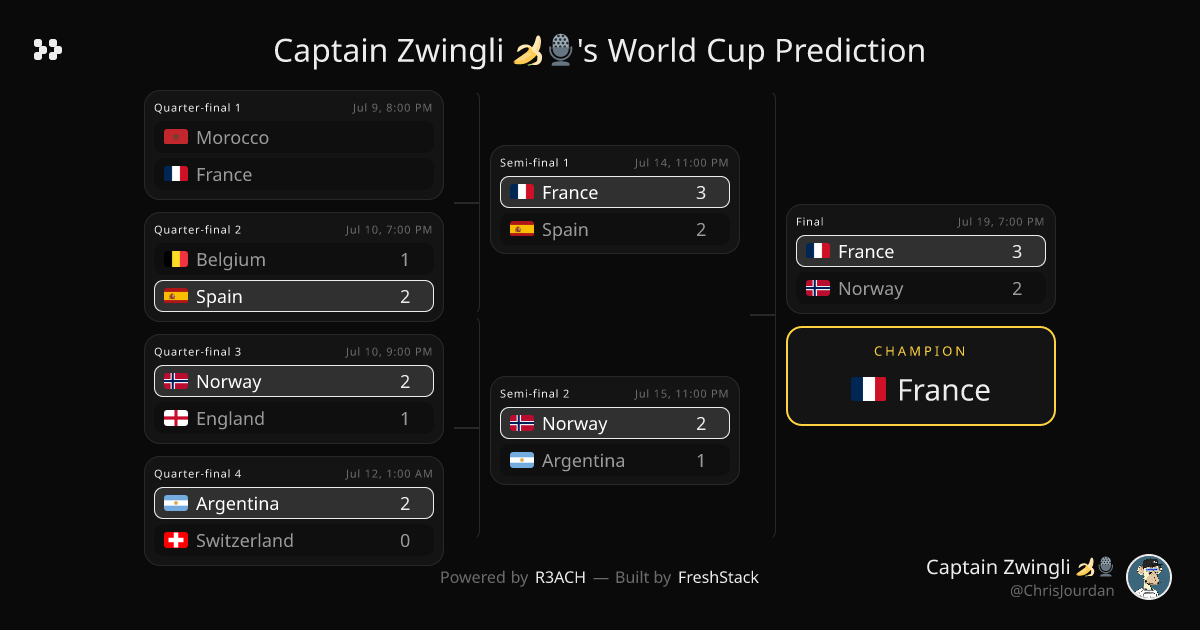Click the Argentina flag in Semi-final 2
The image size is (1200, 630).
pos(522,460)
